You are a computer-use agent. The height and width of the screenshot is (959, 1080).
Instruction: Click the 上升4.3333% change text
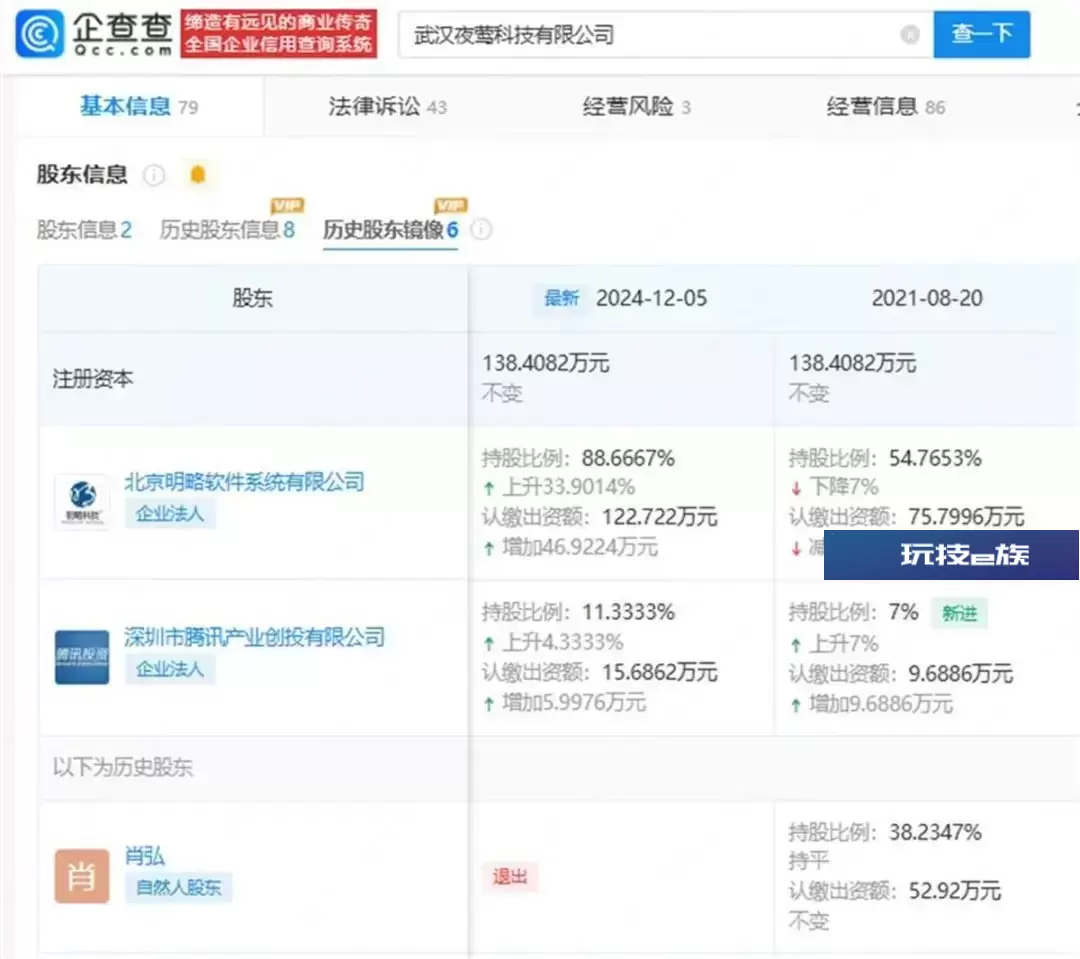click(563, 643)
